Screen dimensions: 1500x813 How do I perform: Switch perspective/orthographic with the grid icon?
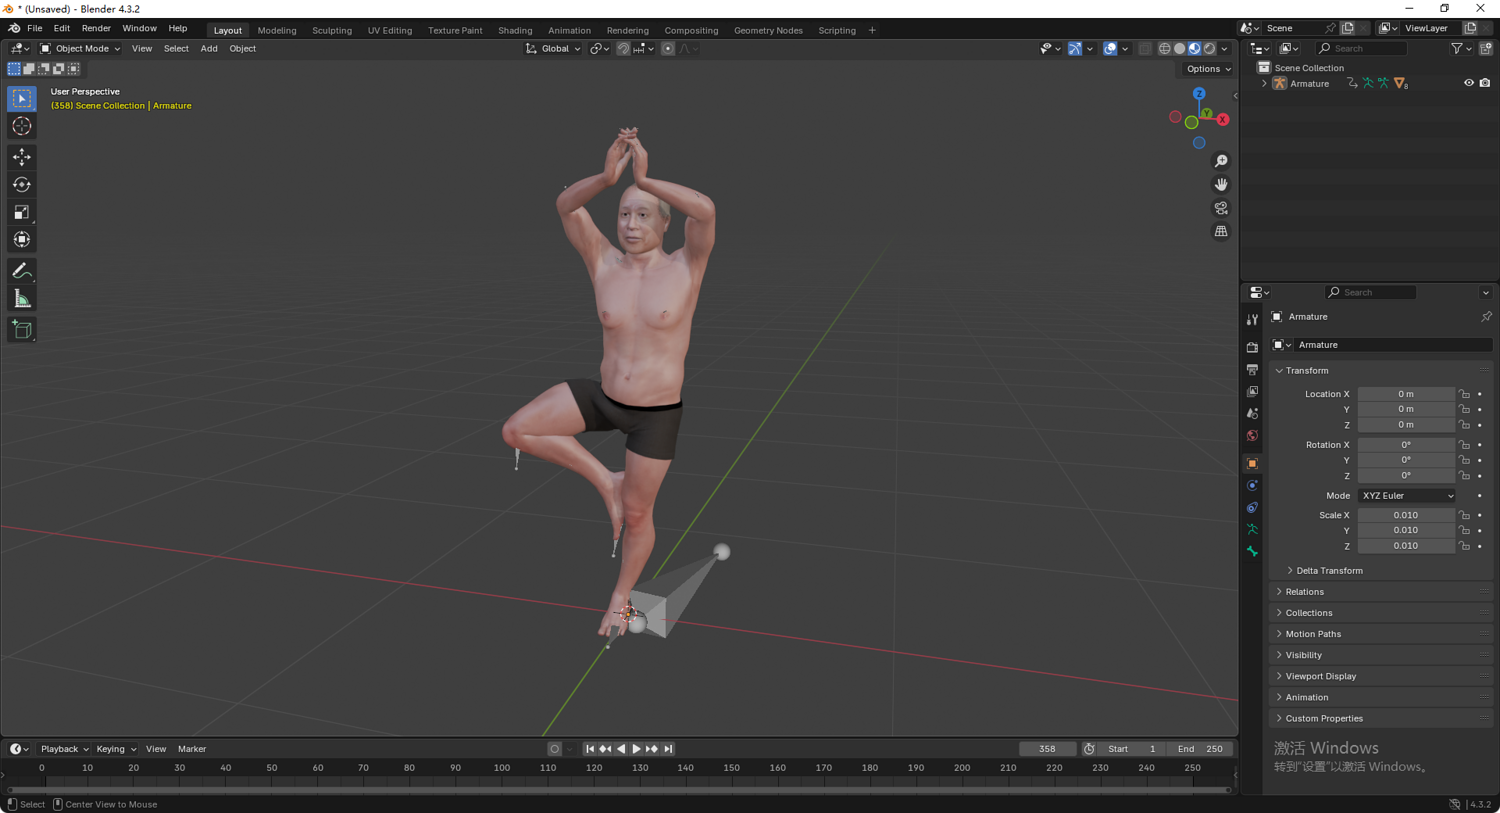tap(1221, 231)
